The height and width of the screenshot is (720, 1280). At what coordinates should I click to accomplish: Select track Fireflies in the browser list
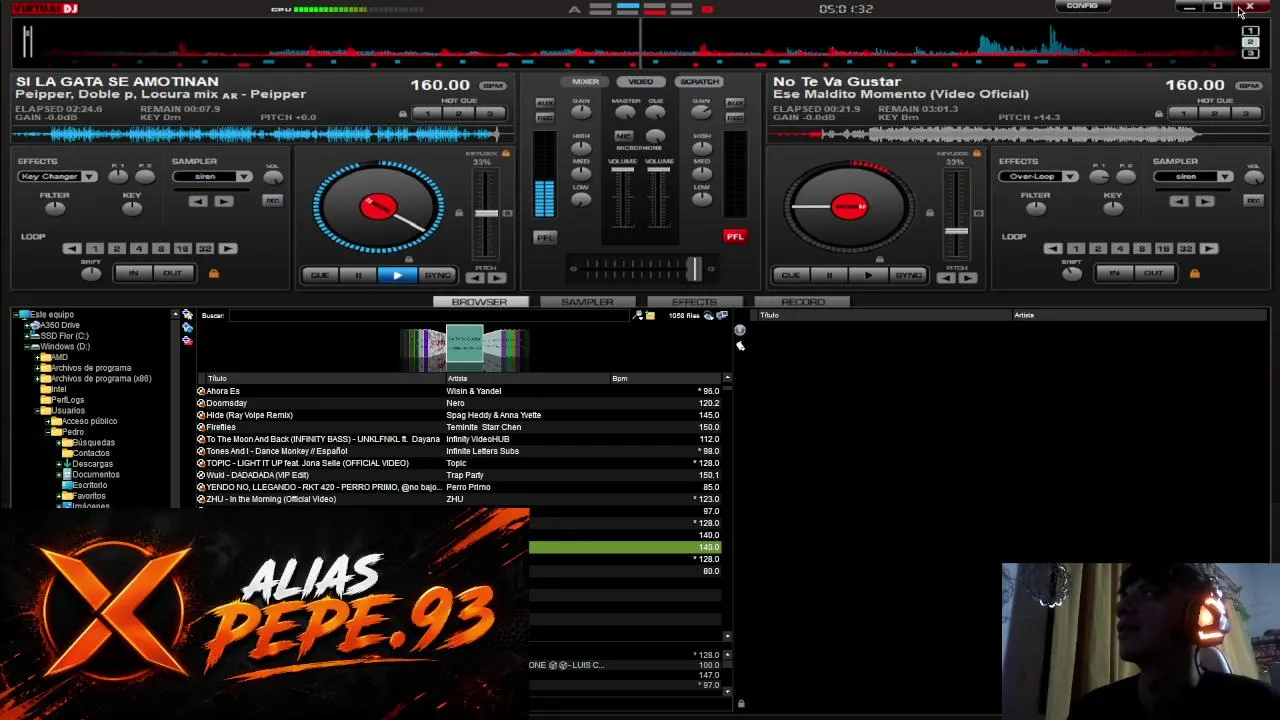point(458,427)
